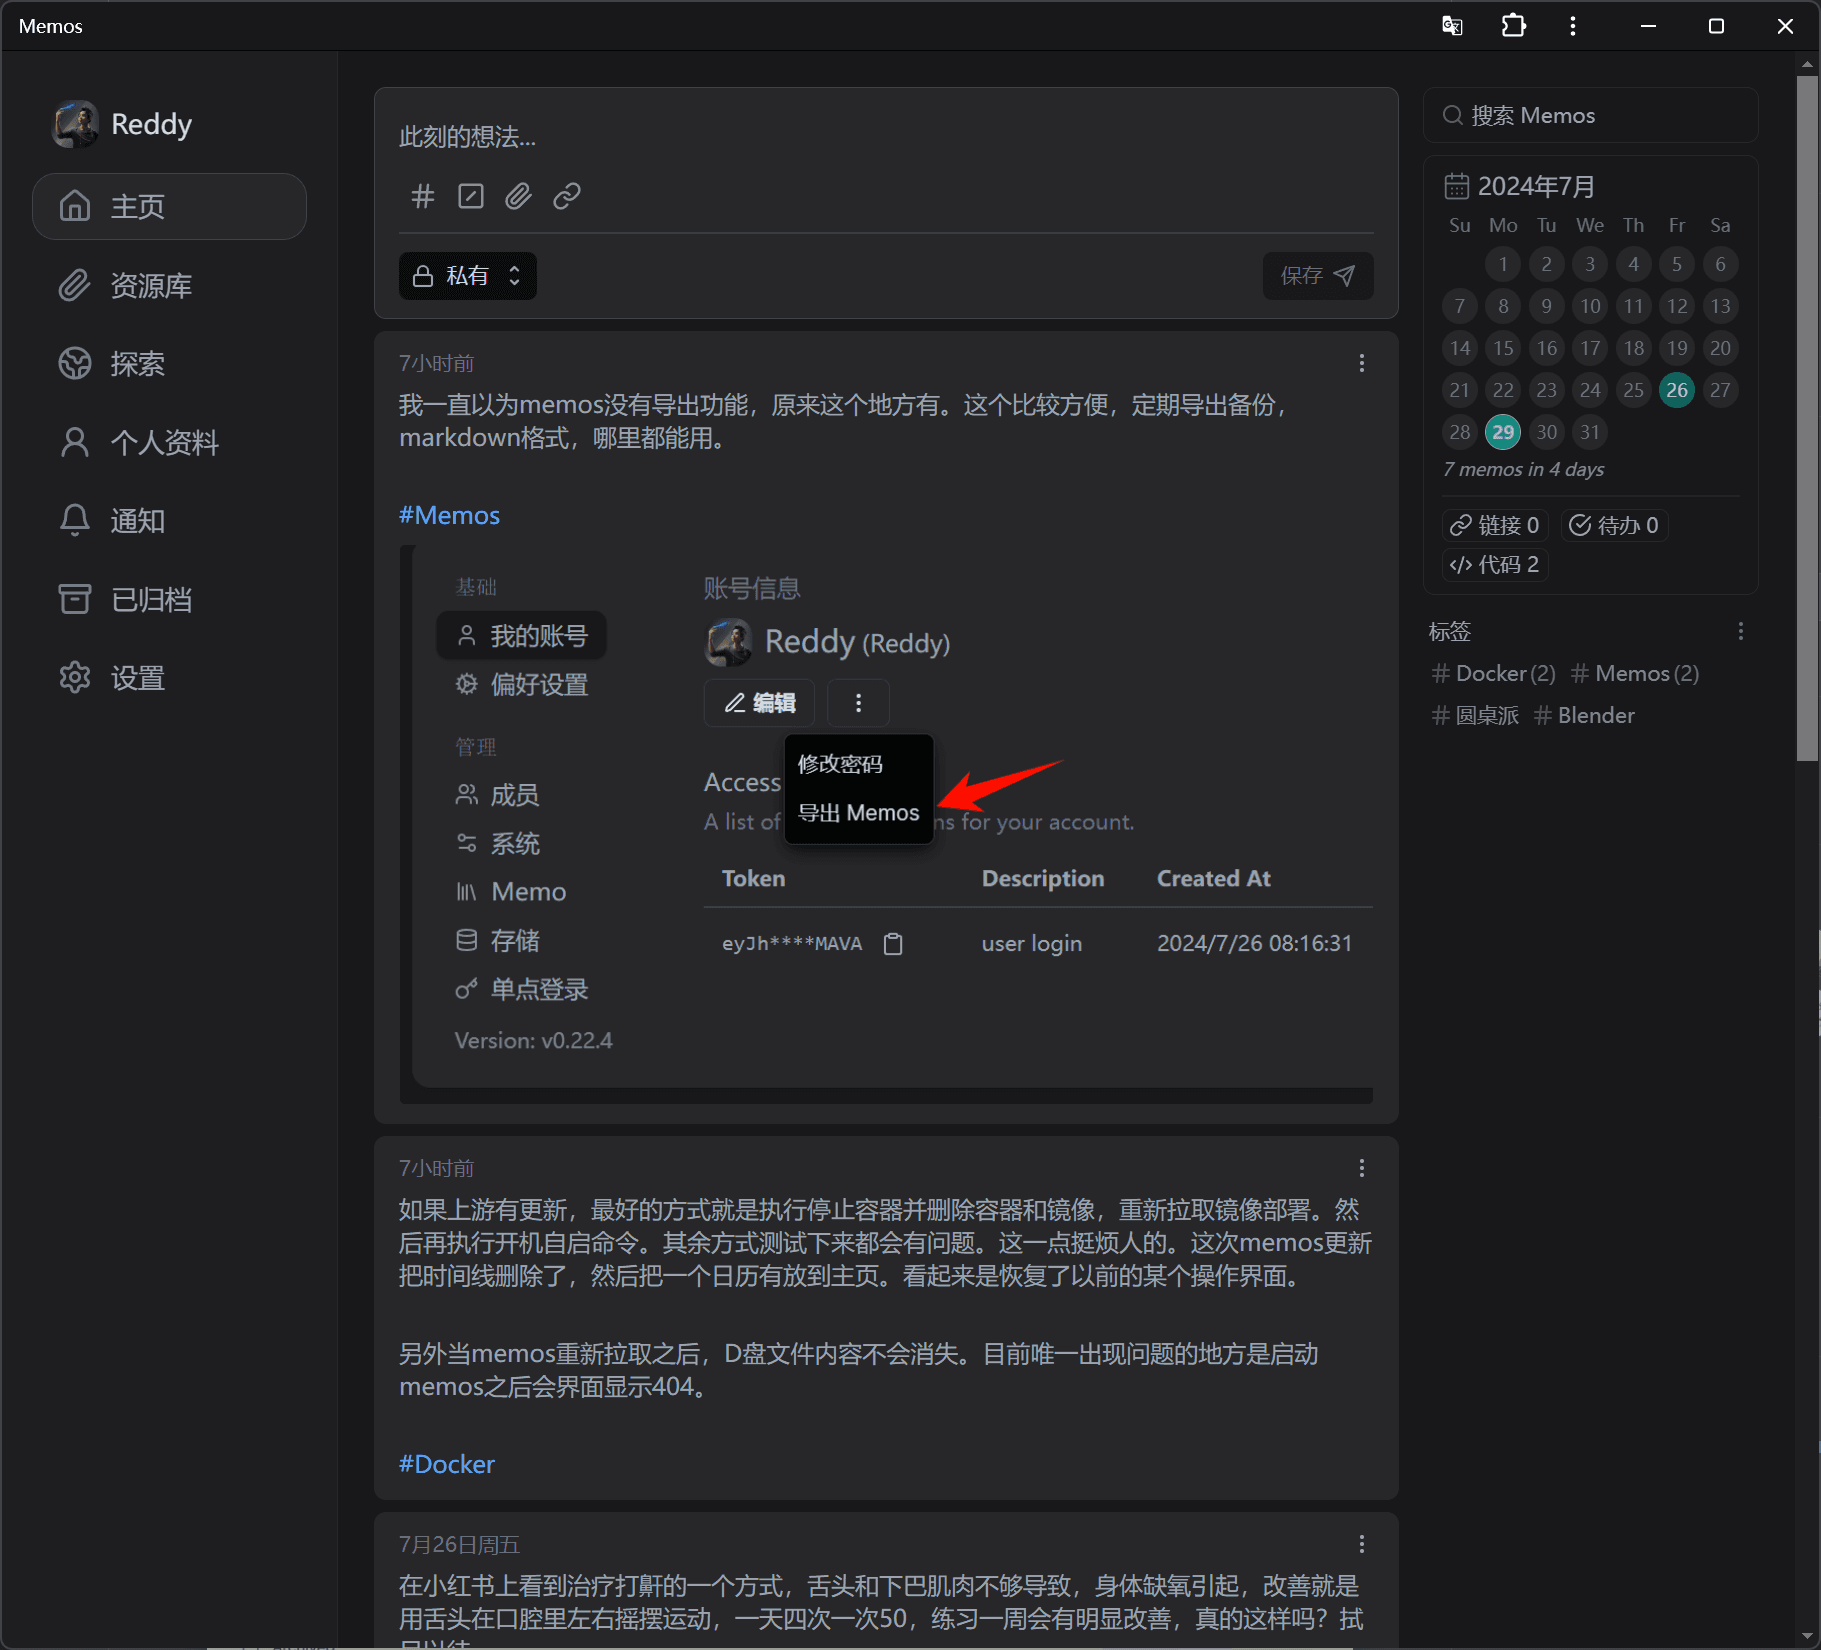Toggle the 待办 0 filter
Viewport: 1821px width, 1650px height.
pos(1614,525)
